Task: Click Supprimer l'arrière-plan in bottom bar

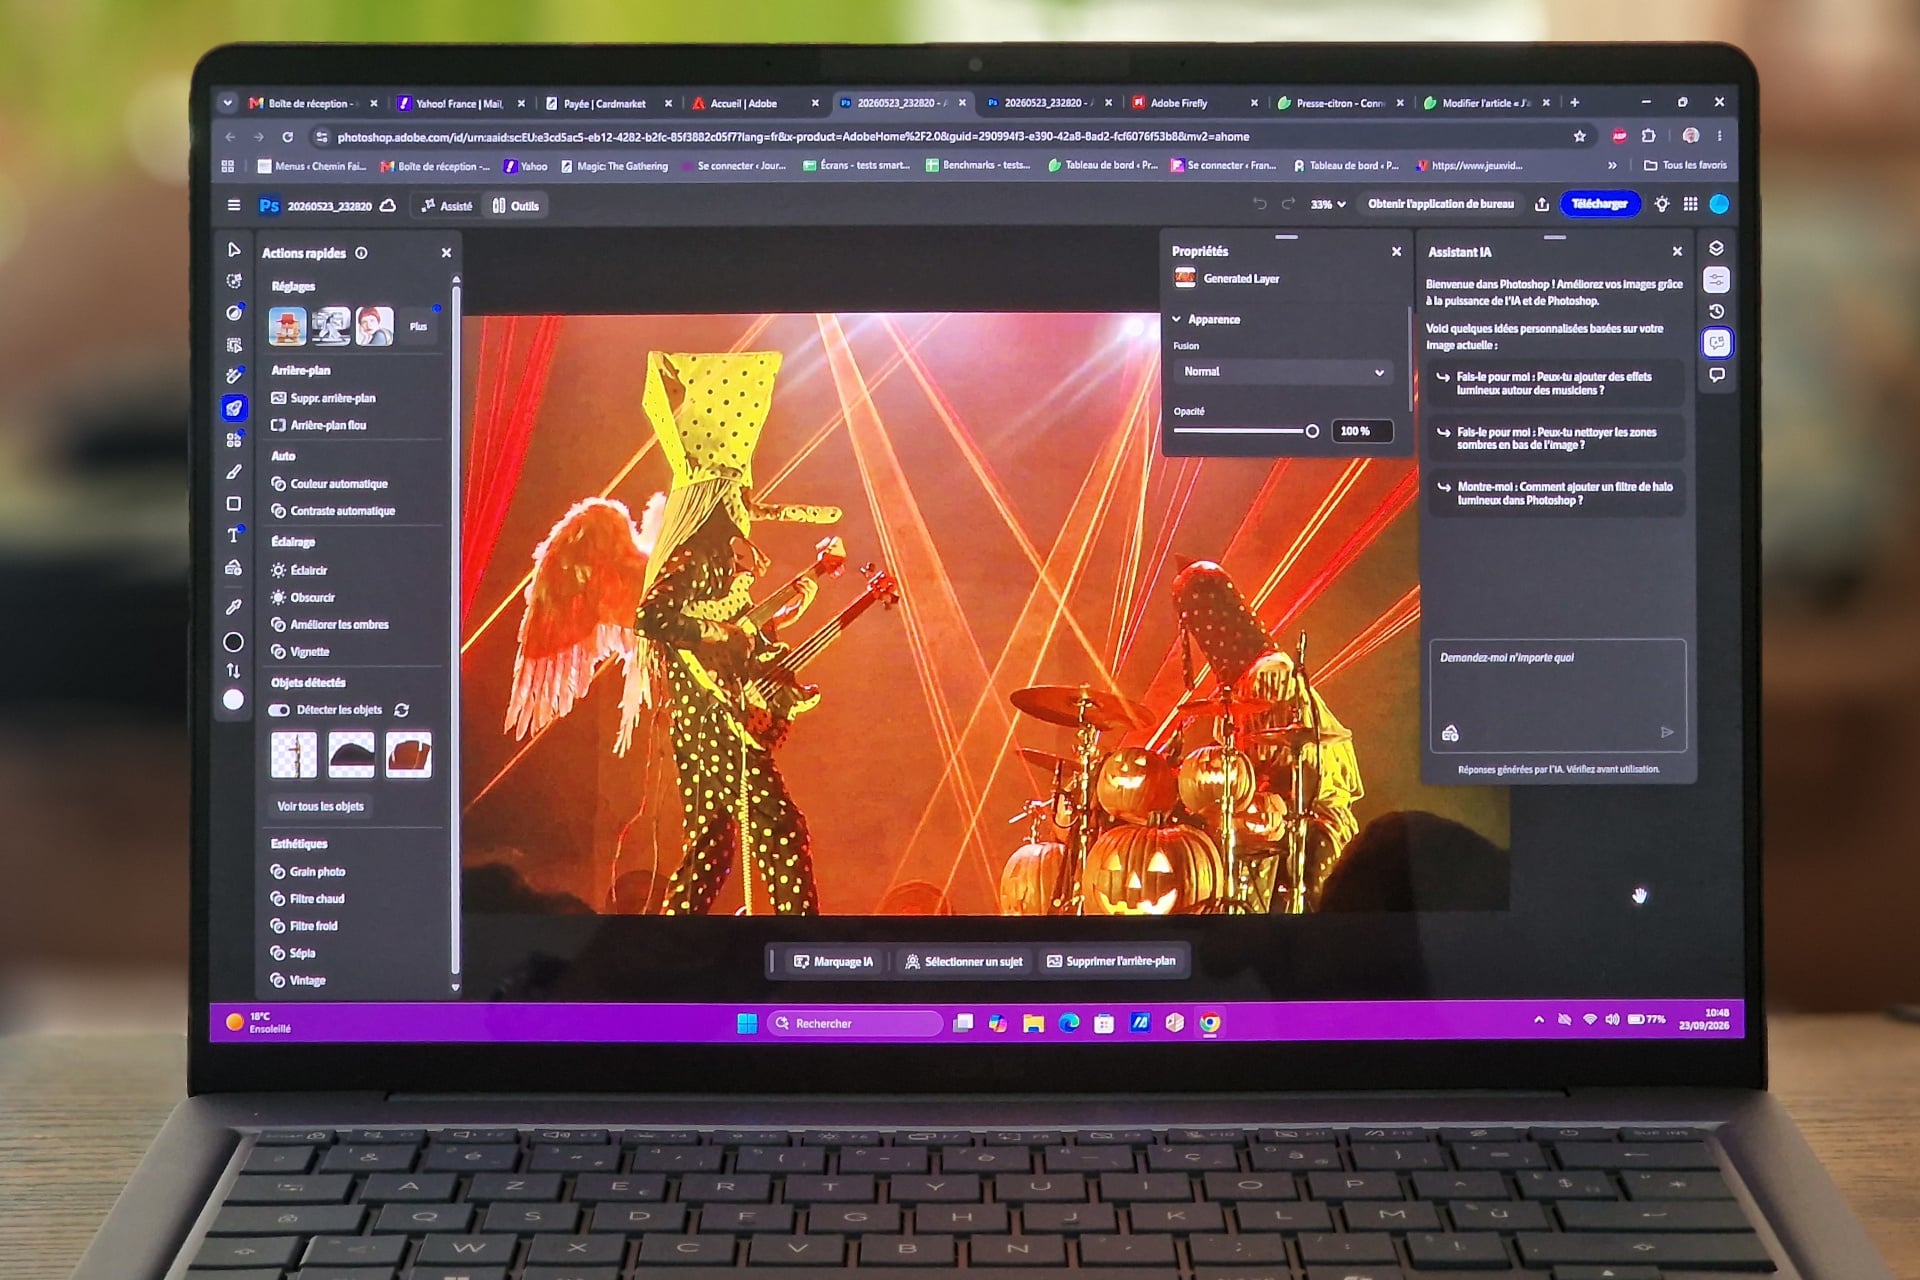Action: 1111,961
